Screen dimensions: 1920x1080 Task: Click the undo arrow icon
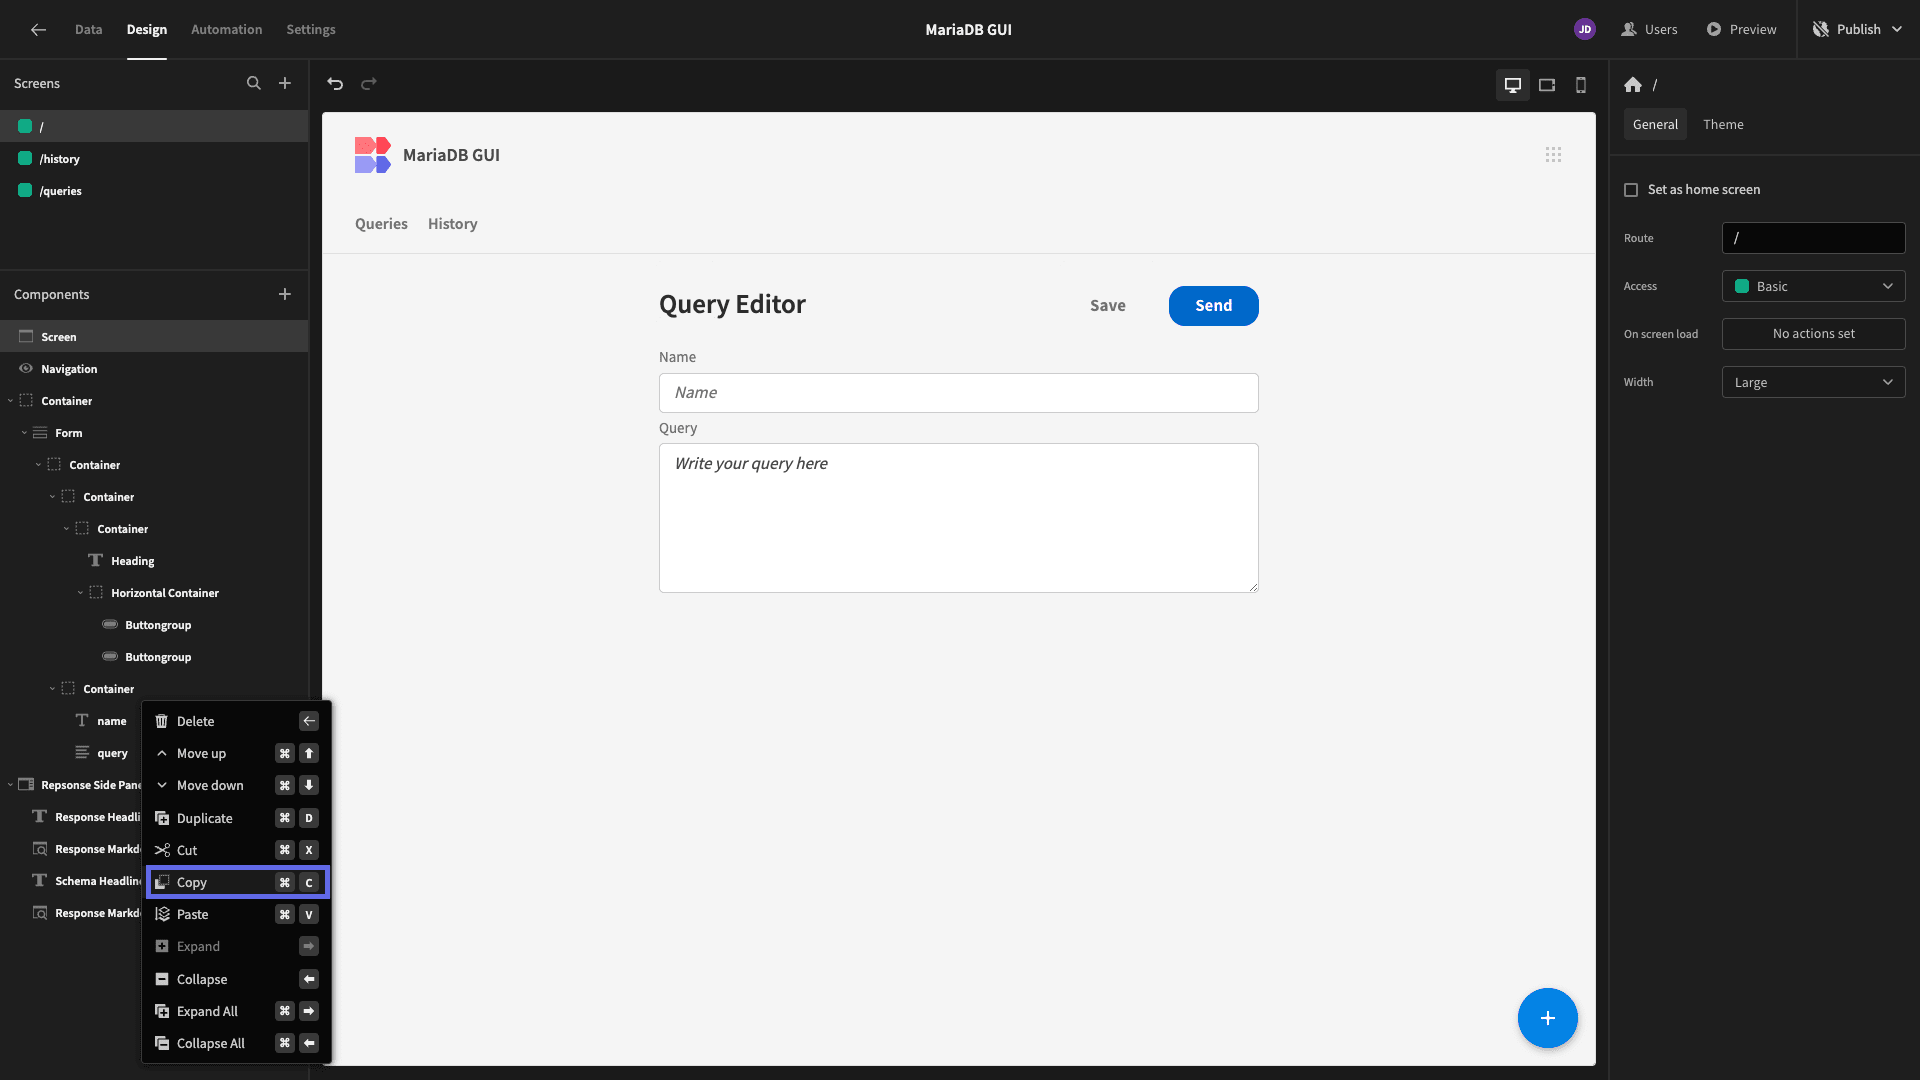point(335,84)
